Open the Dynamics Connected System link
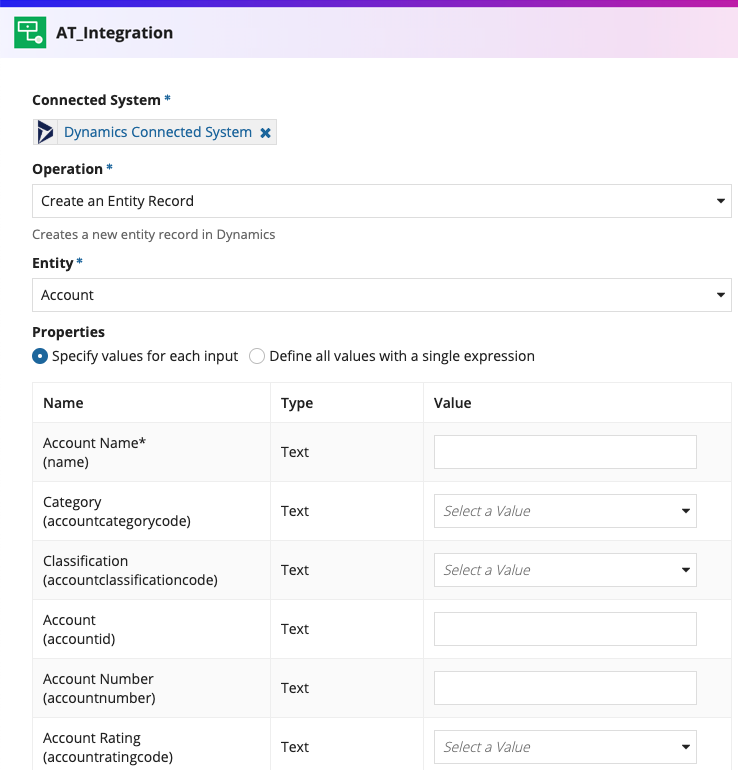Screen dimensions: 738x770 tap(158, 132)
